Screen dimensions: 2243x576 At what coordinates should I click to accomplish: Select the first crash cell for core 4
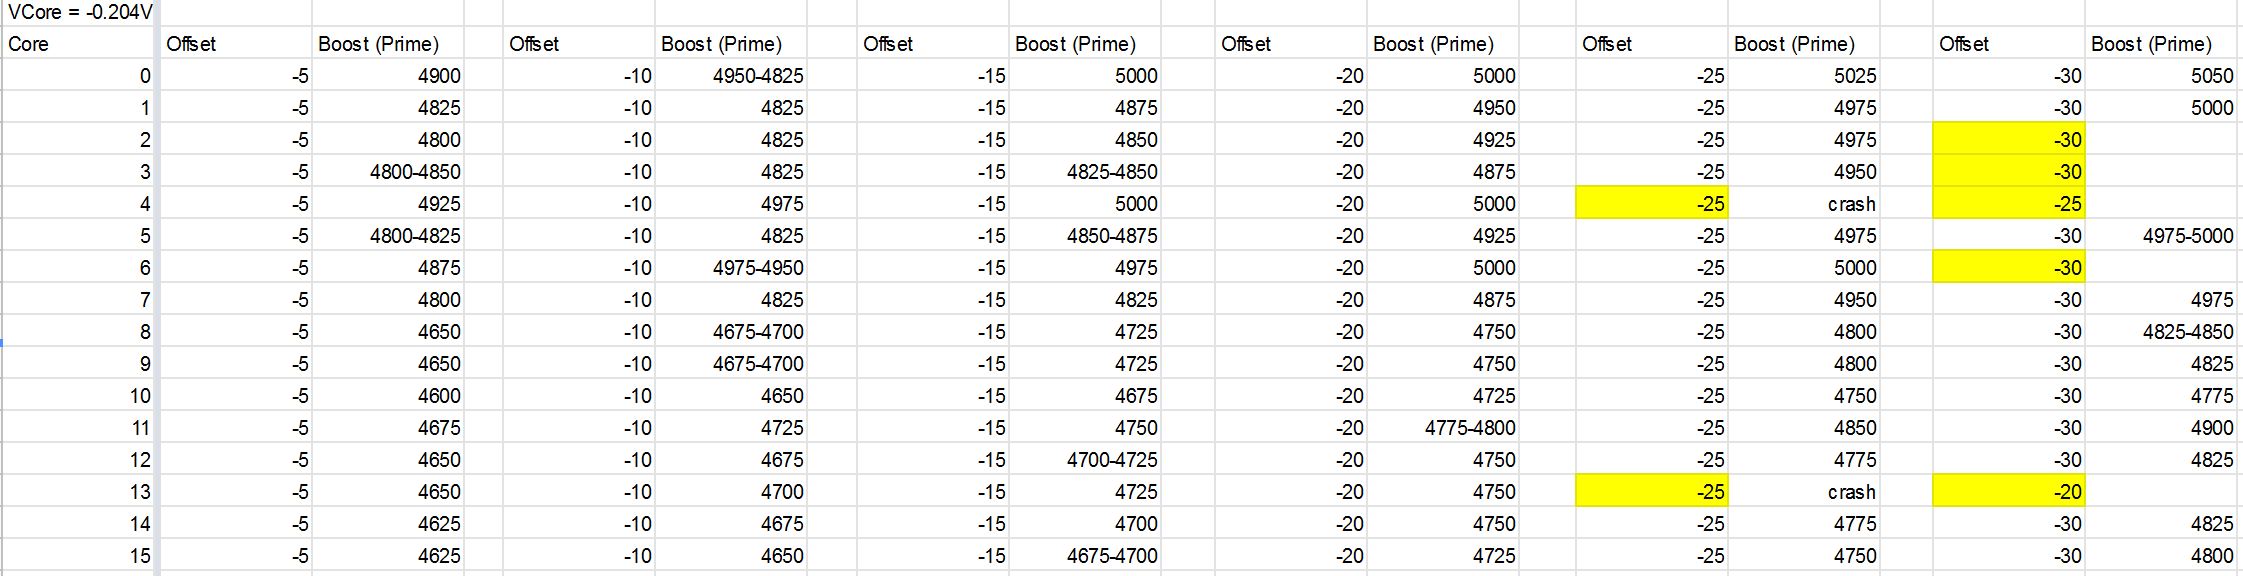point(1804,203)
